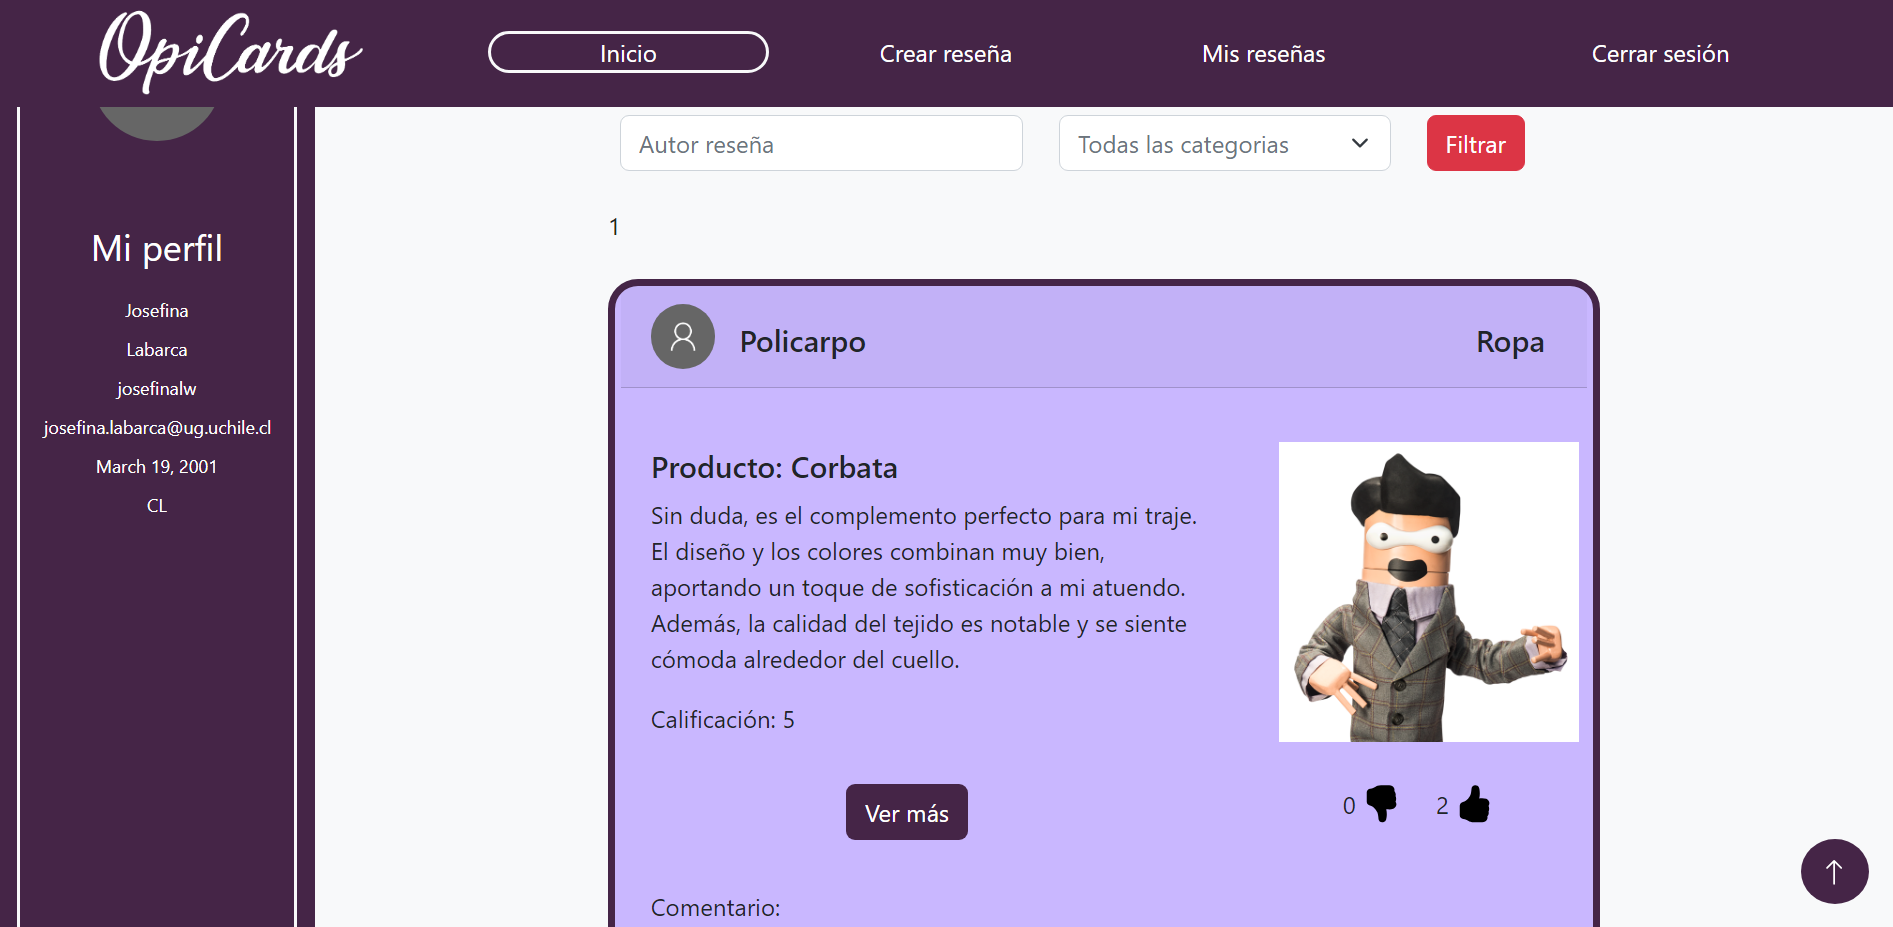Click the surname Labarca
The image size is (1893, 927).
click(x=157, y=350)
